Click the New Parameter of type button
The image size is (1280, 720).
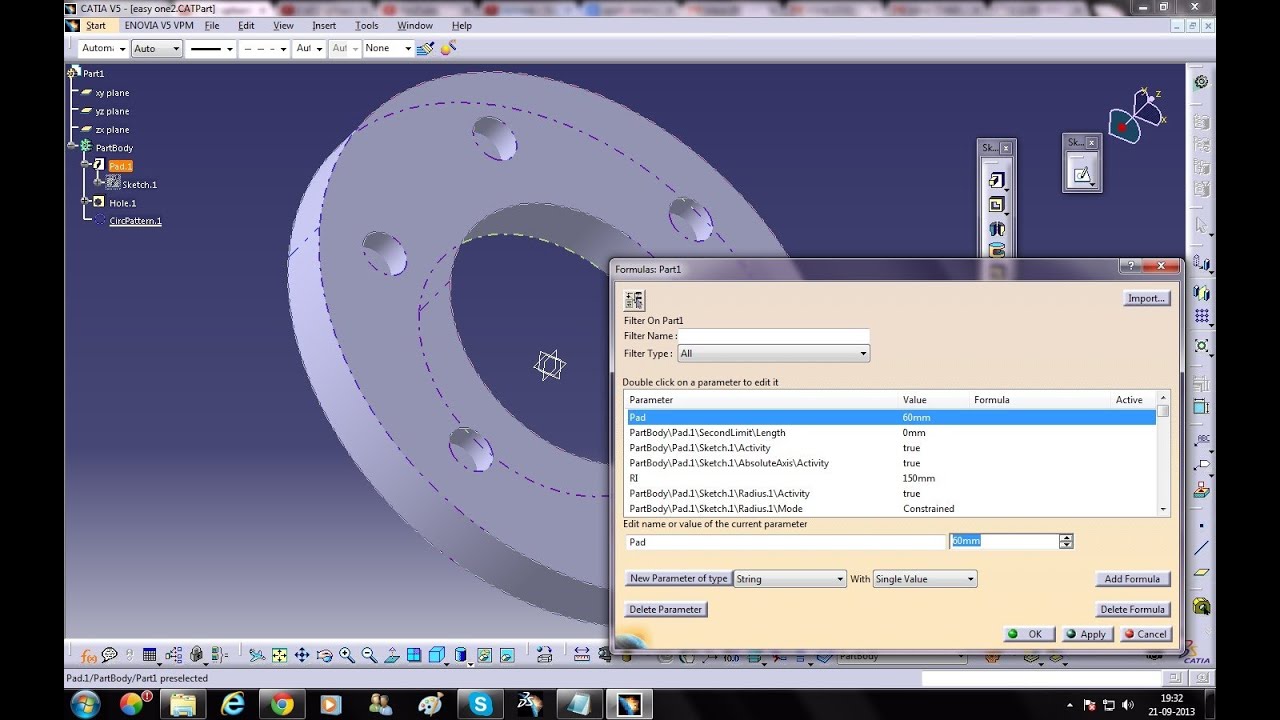pos(678,579)
